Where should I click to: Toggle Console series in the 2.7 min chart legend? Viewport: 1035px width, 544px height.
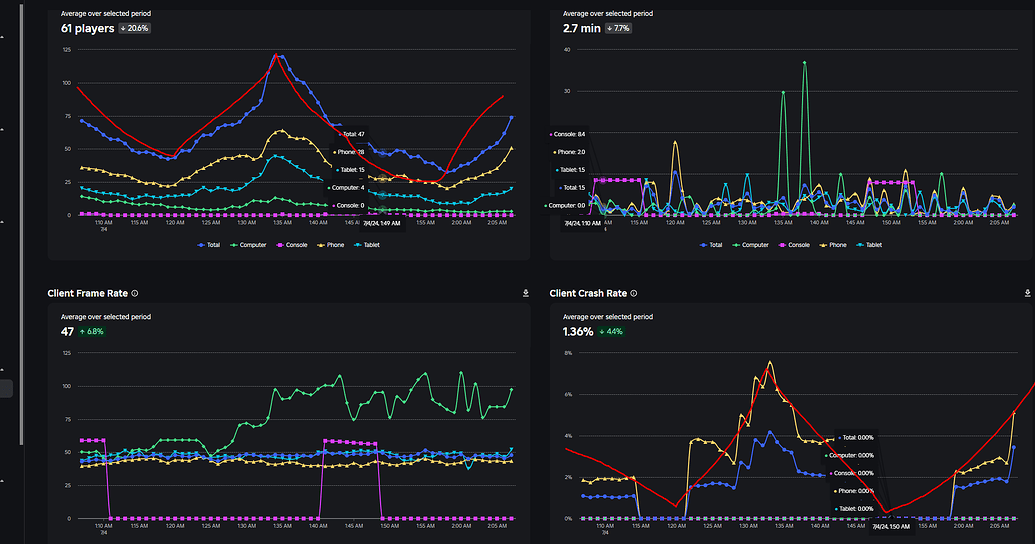[794, 245]
